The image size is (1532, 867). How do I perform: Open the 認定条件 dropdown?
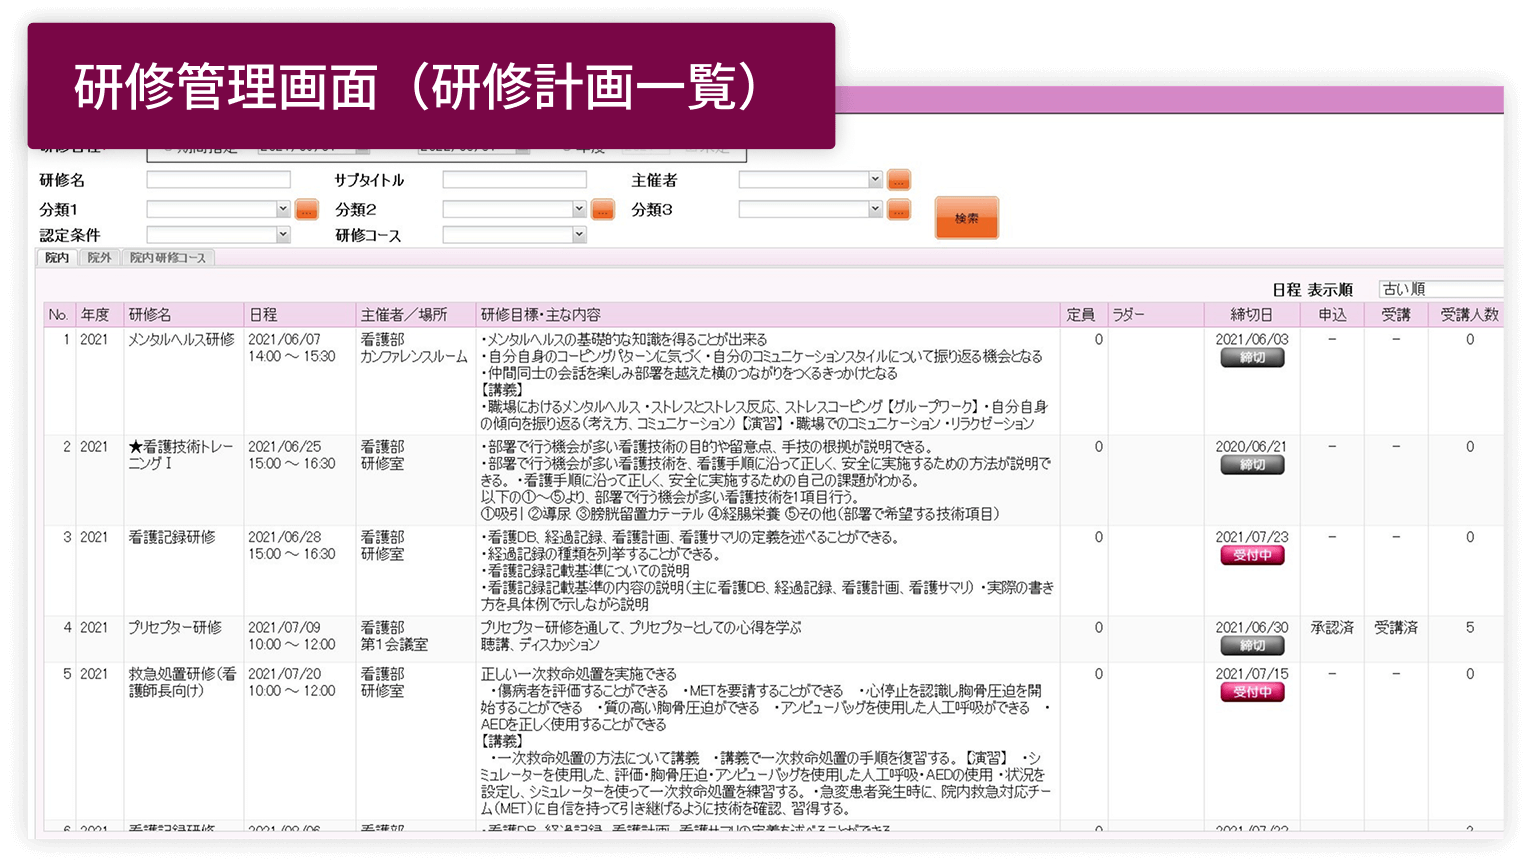pyautogui.click(x=218, y=234)
